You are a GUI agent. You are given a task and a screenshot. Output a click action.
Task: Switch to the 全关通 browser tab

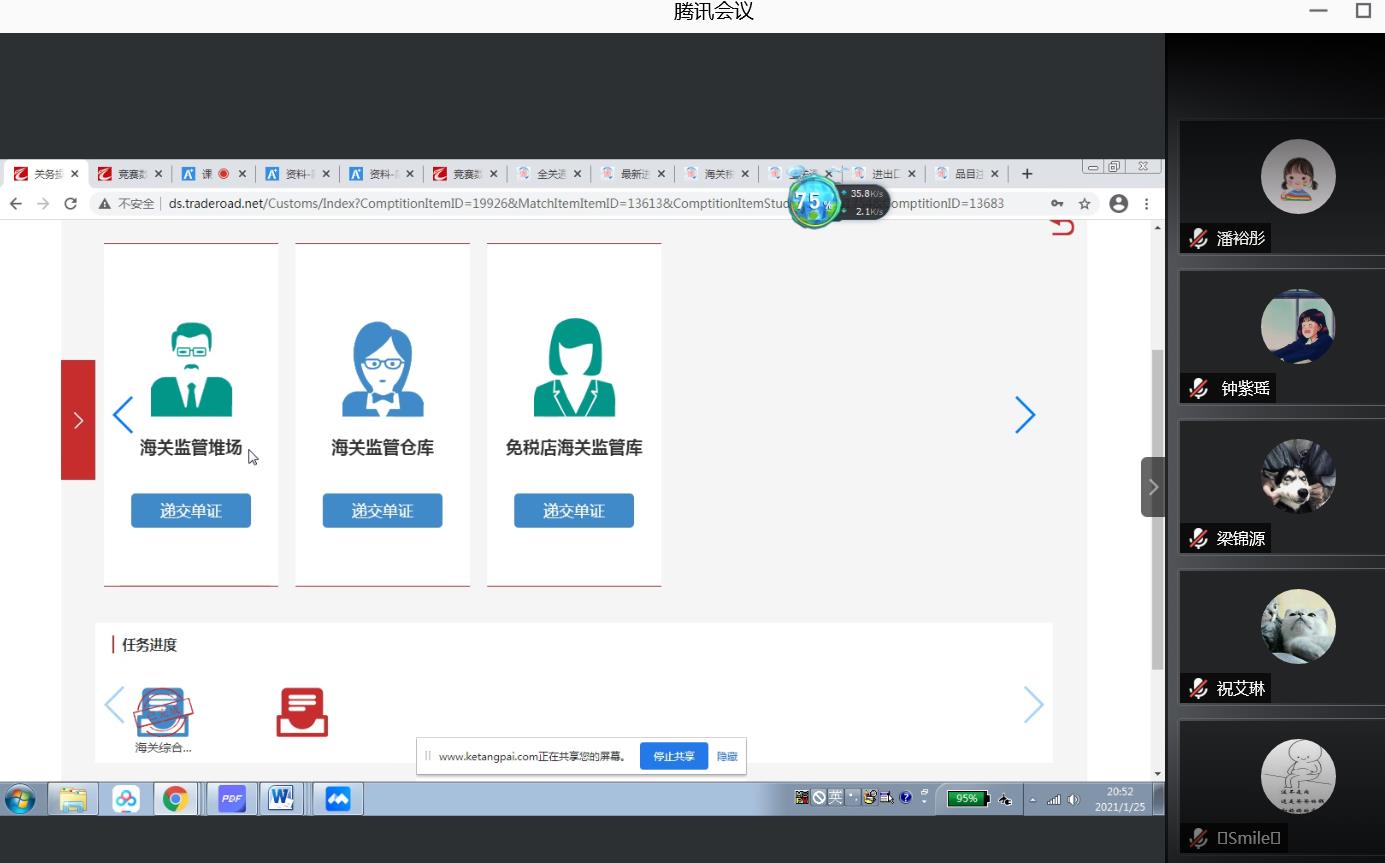[549, 174]
